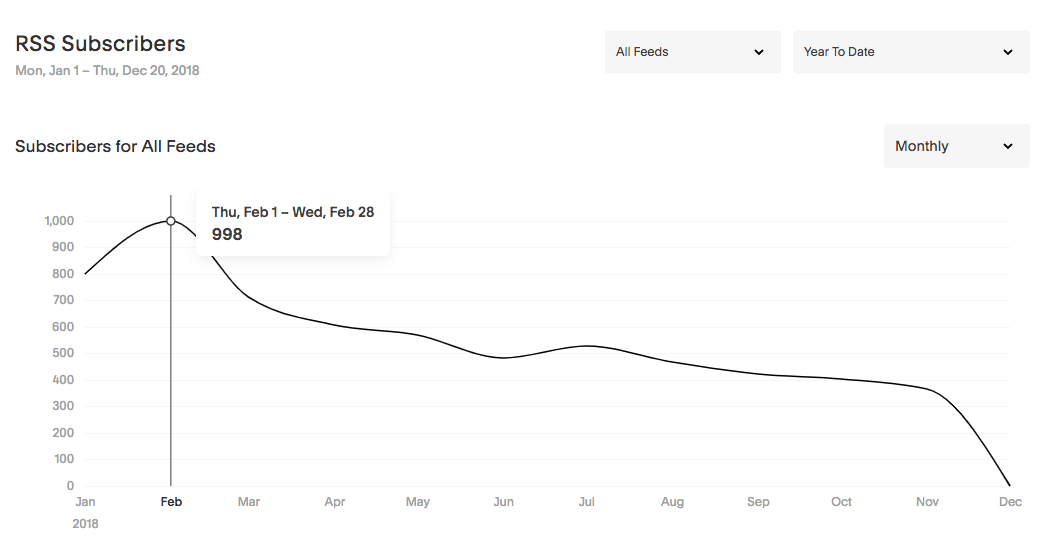The height and width of the screenshot is (555, 1044).
Task: Click the RSS Subscribers heading
Action: (x=100, y=44)
